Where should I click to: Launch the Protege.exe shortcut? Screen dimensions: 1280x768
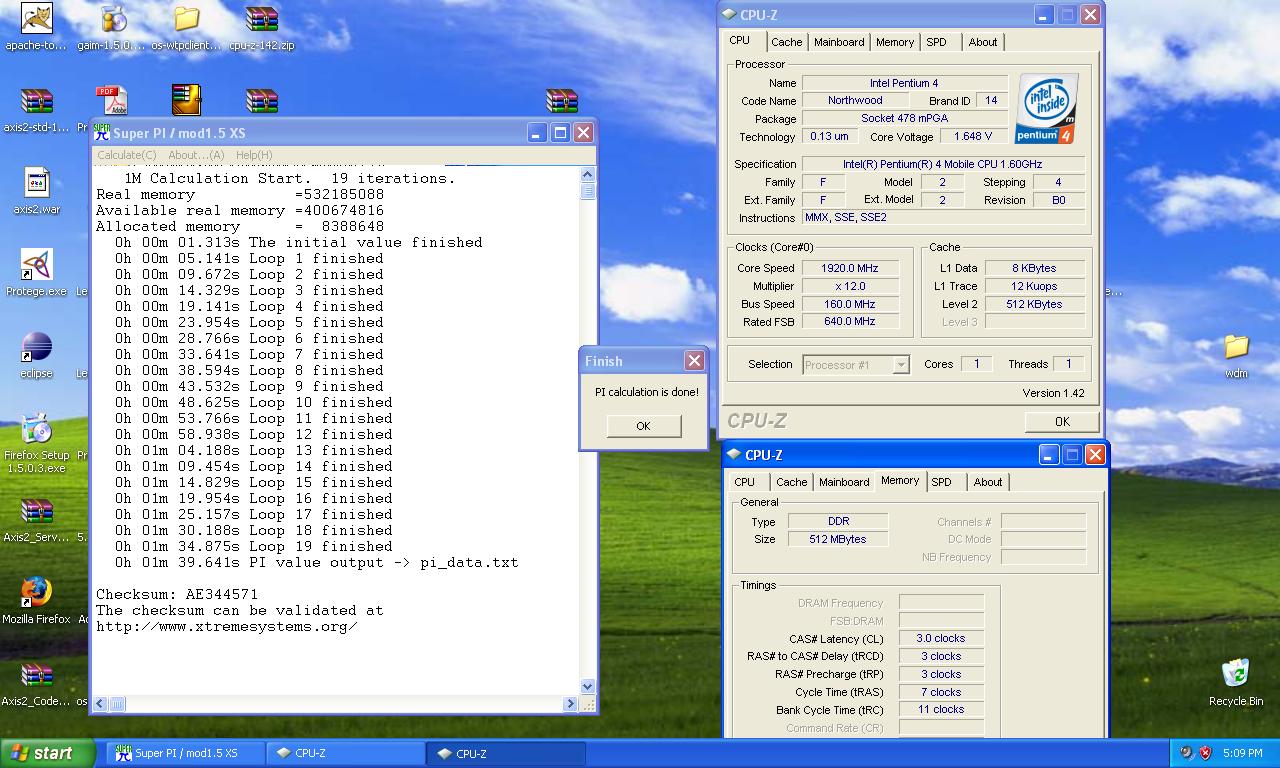pos(37,265)
